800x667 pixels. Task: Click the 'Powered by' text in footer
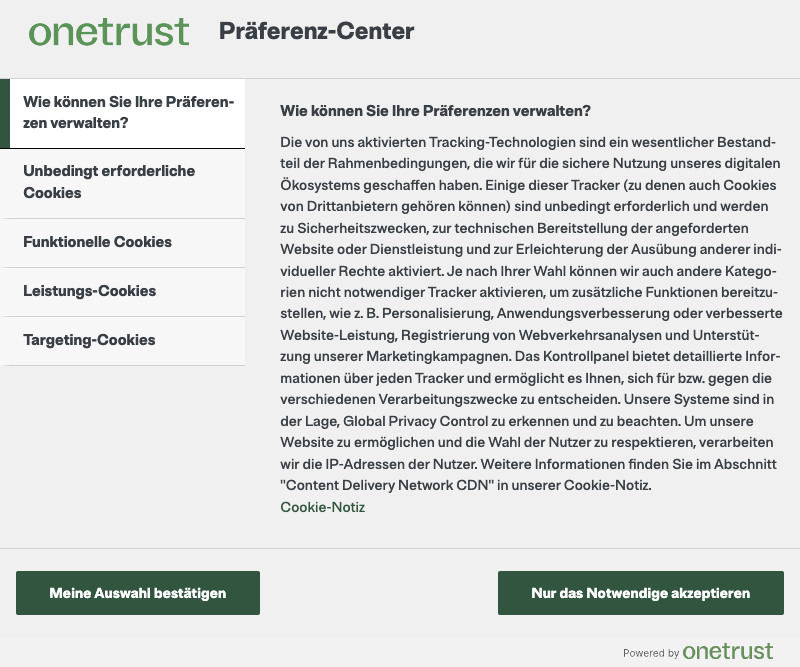point(651,653)
